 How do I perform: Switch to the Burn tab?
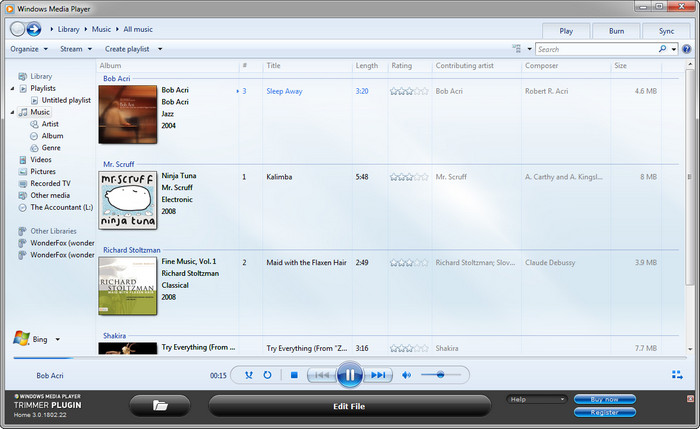tap(617, 31)
